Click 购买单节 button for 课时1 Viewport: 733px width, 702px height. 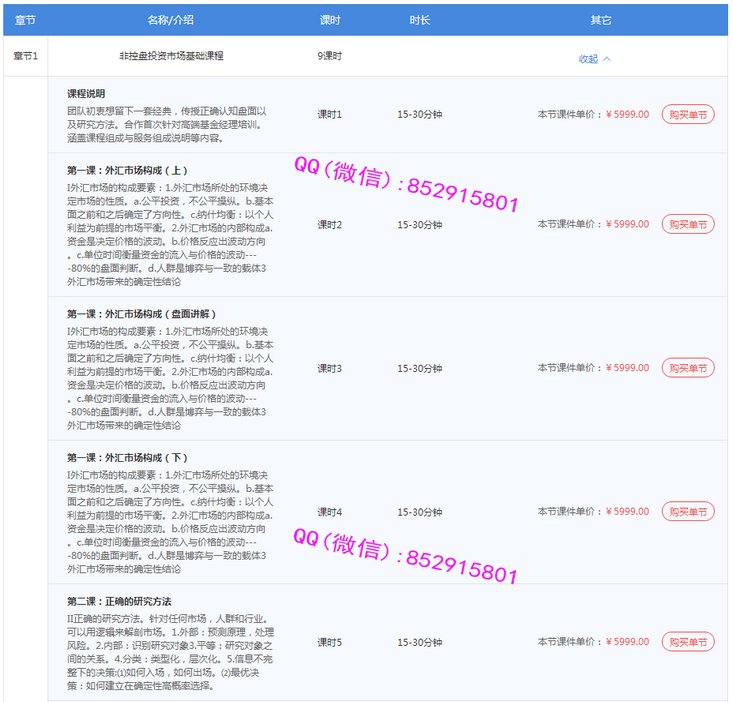(x=688, y=114)
